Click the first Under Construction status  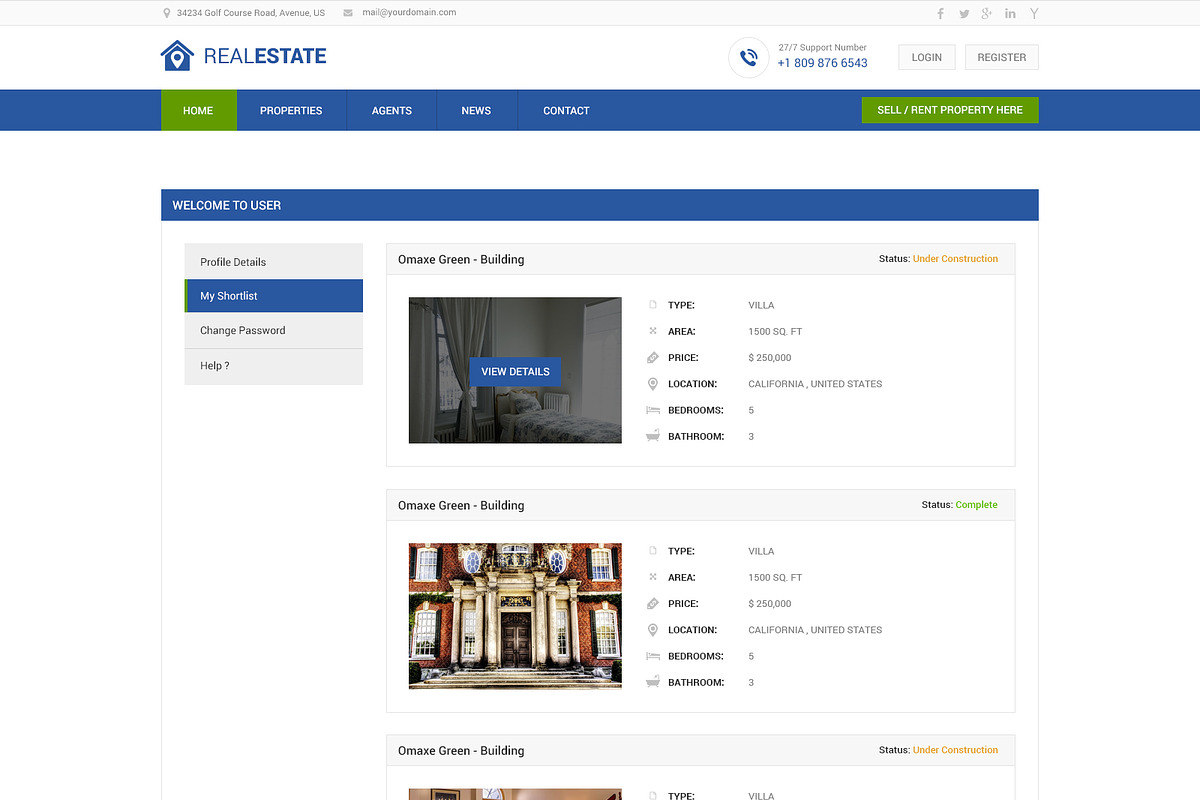(x=955, y=259)
